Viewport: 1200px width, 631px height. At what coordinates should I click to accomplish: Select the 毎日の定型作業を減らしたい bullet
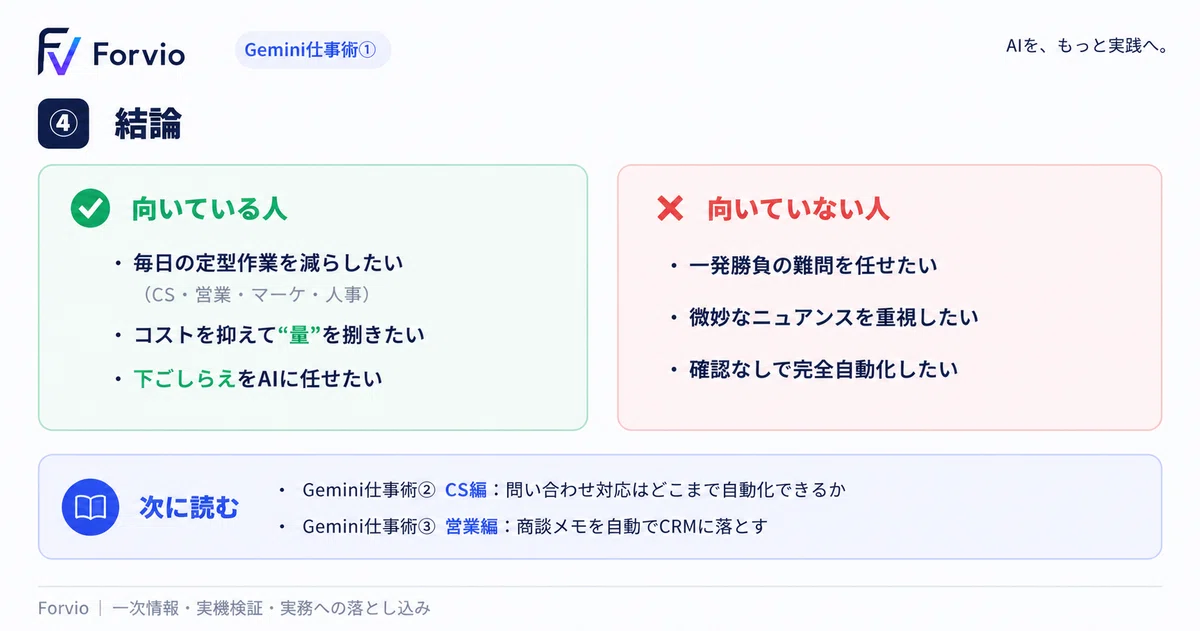(x=268, y=264)
